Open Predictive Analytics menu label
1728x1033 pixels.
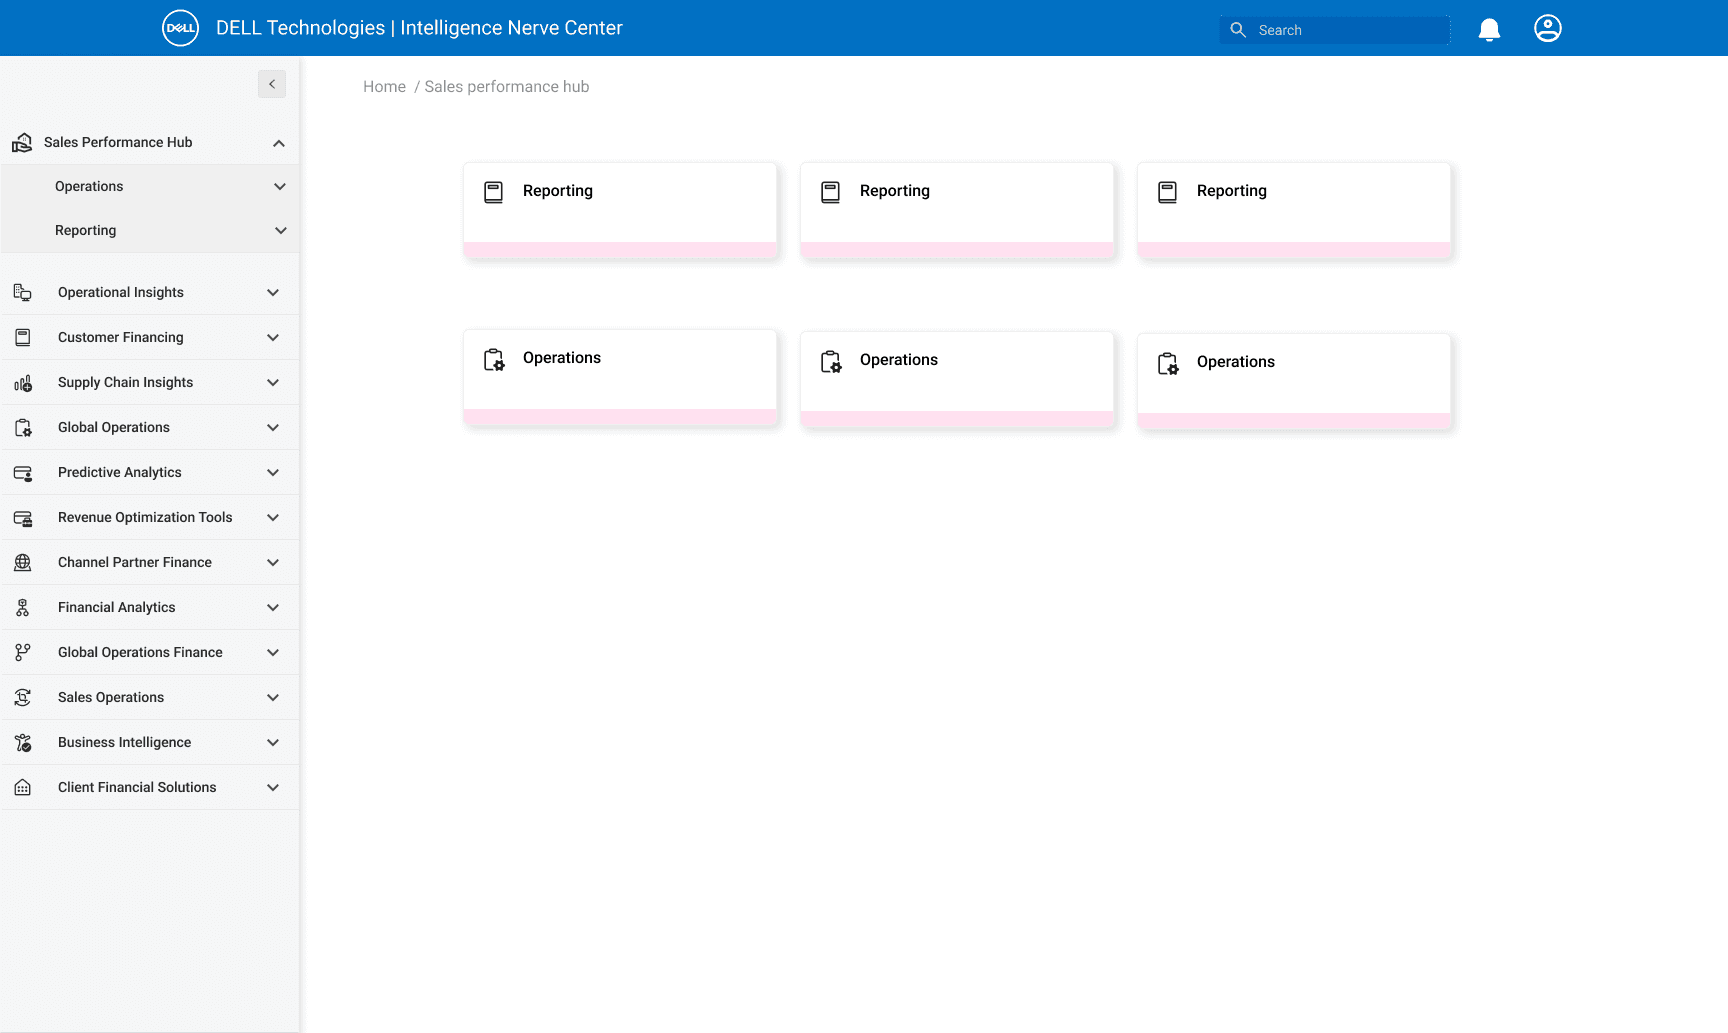click(120, 472)
